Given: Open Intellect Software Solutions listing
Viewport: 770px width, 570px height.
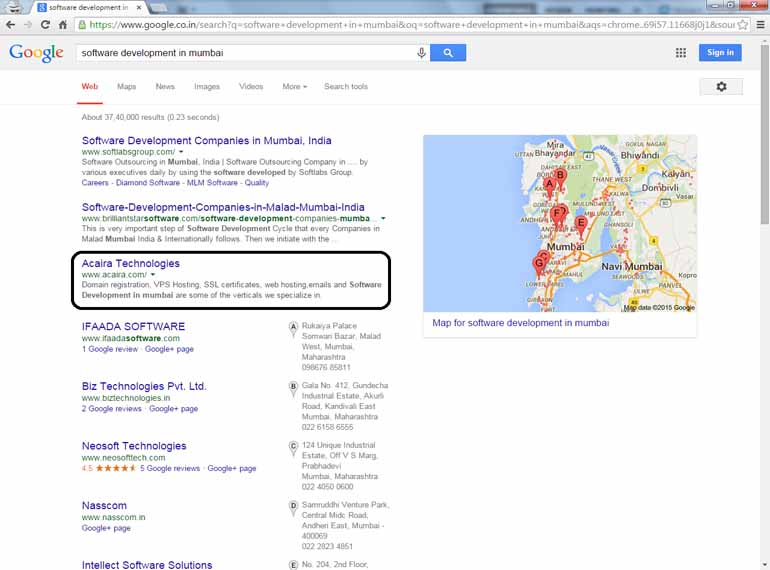Looking at the screenshot, I should click(147, 565).
